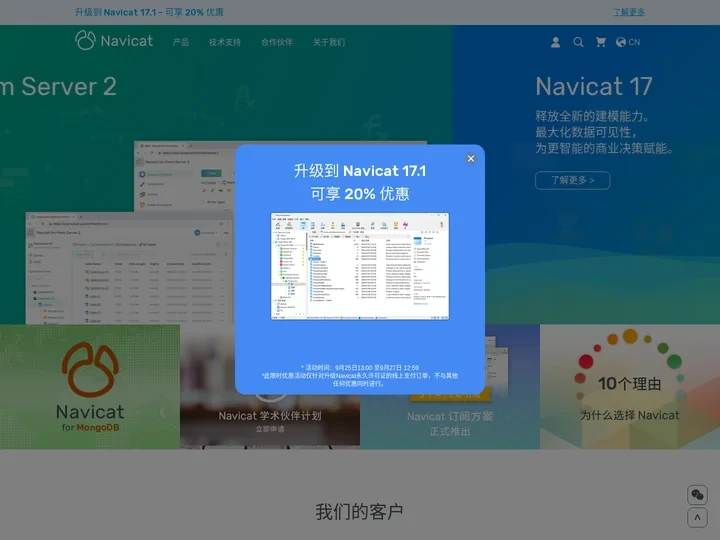
Task: Open the 技术支持 menu
Action: click(225, 42)
